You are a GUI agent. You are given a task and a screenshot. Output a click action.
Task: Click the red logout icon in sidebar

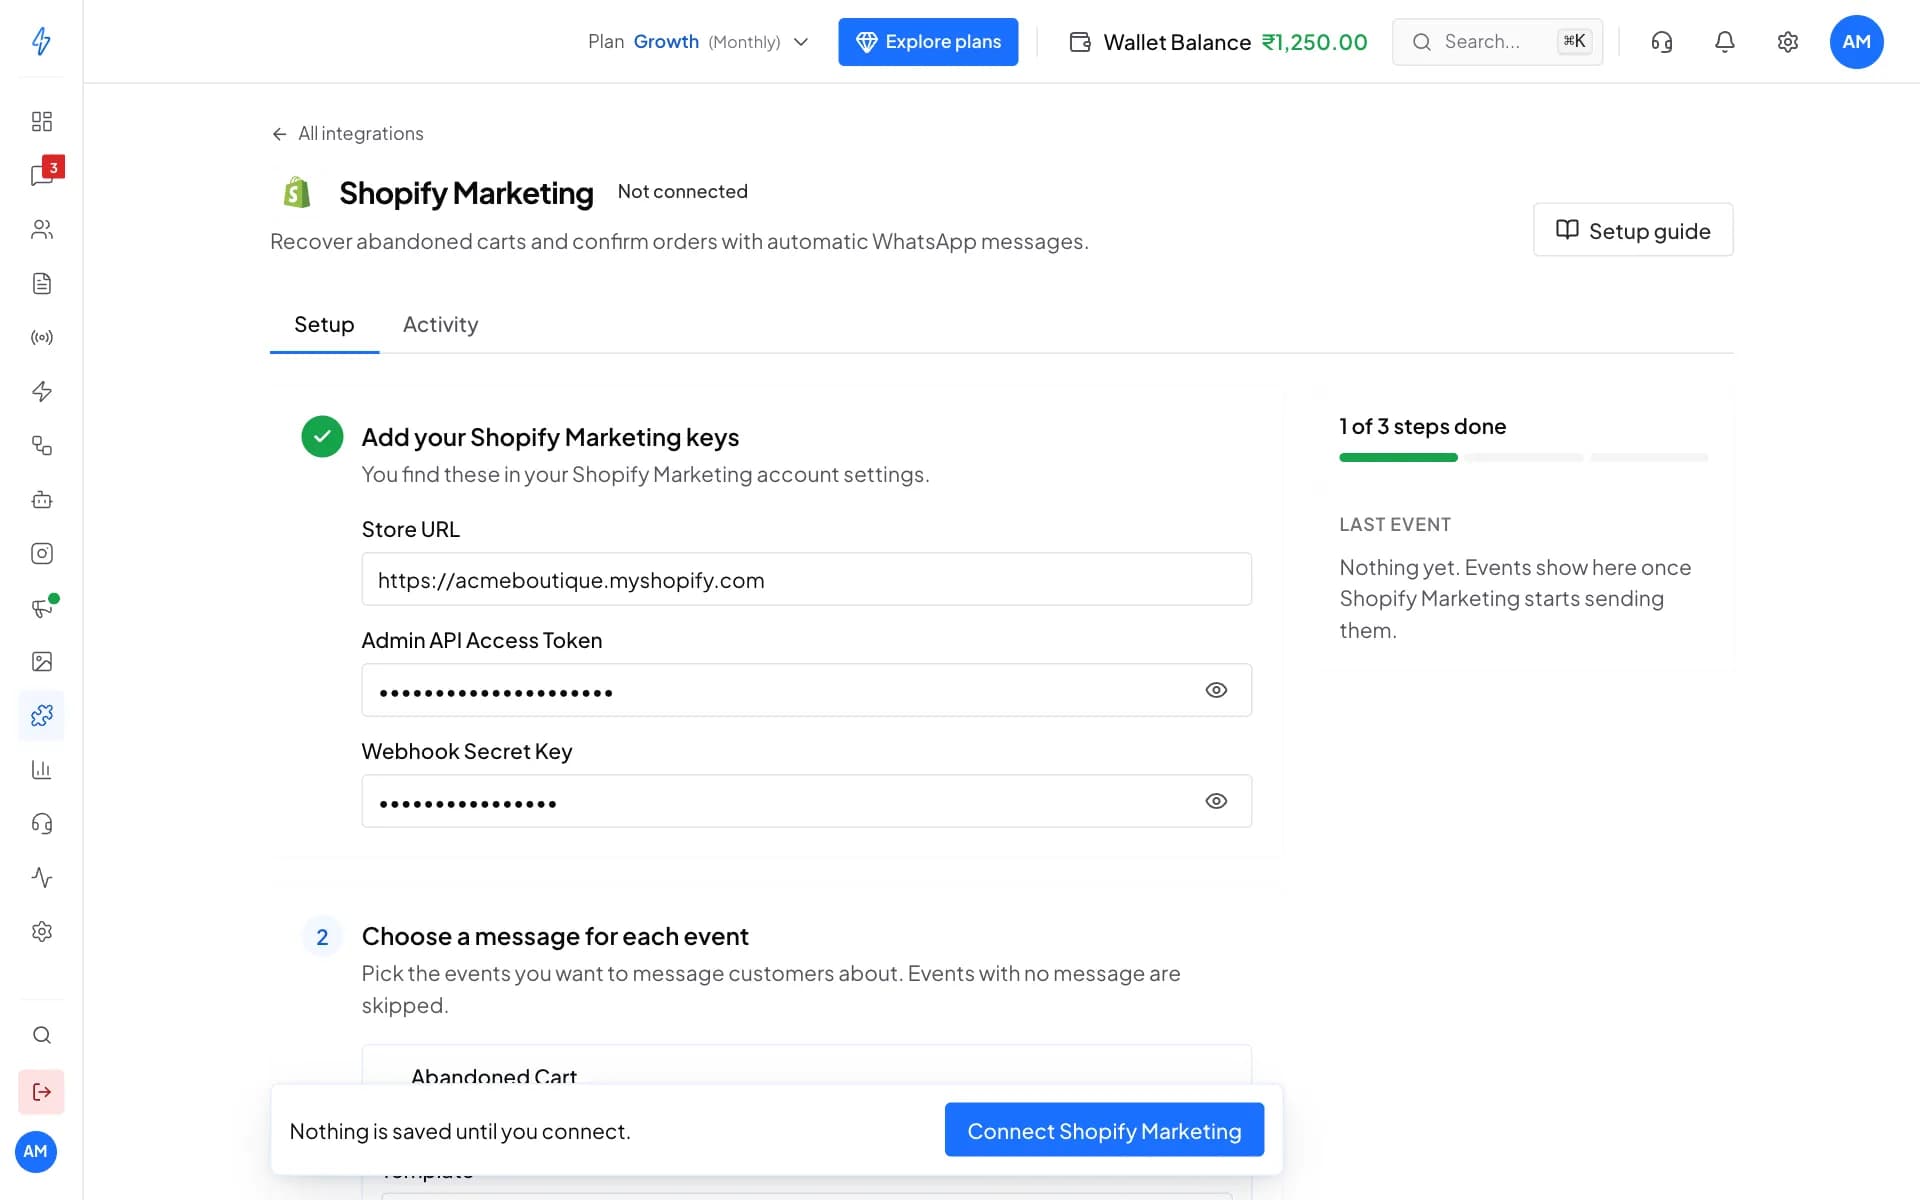[x=41, y=1091]
